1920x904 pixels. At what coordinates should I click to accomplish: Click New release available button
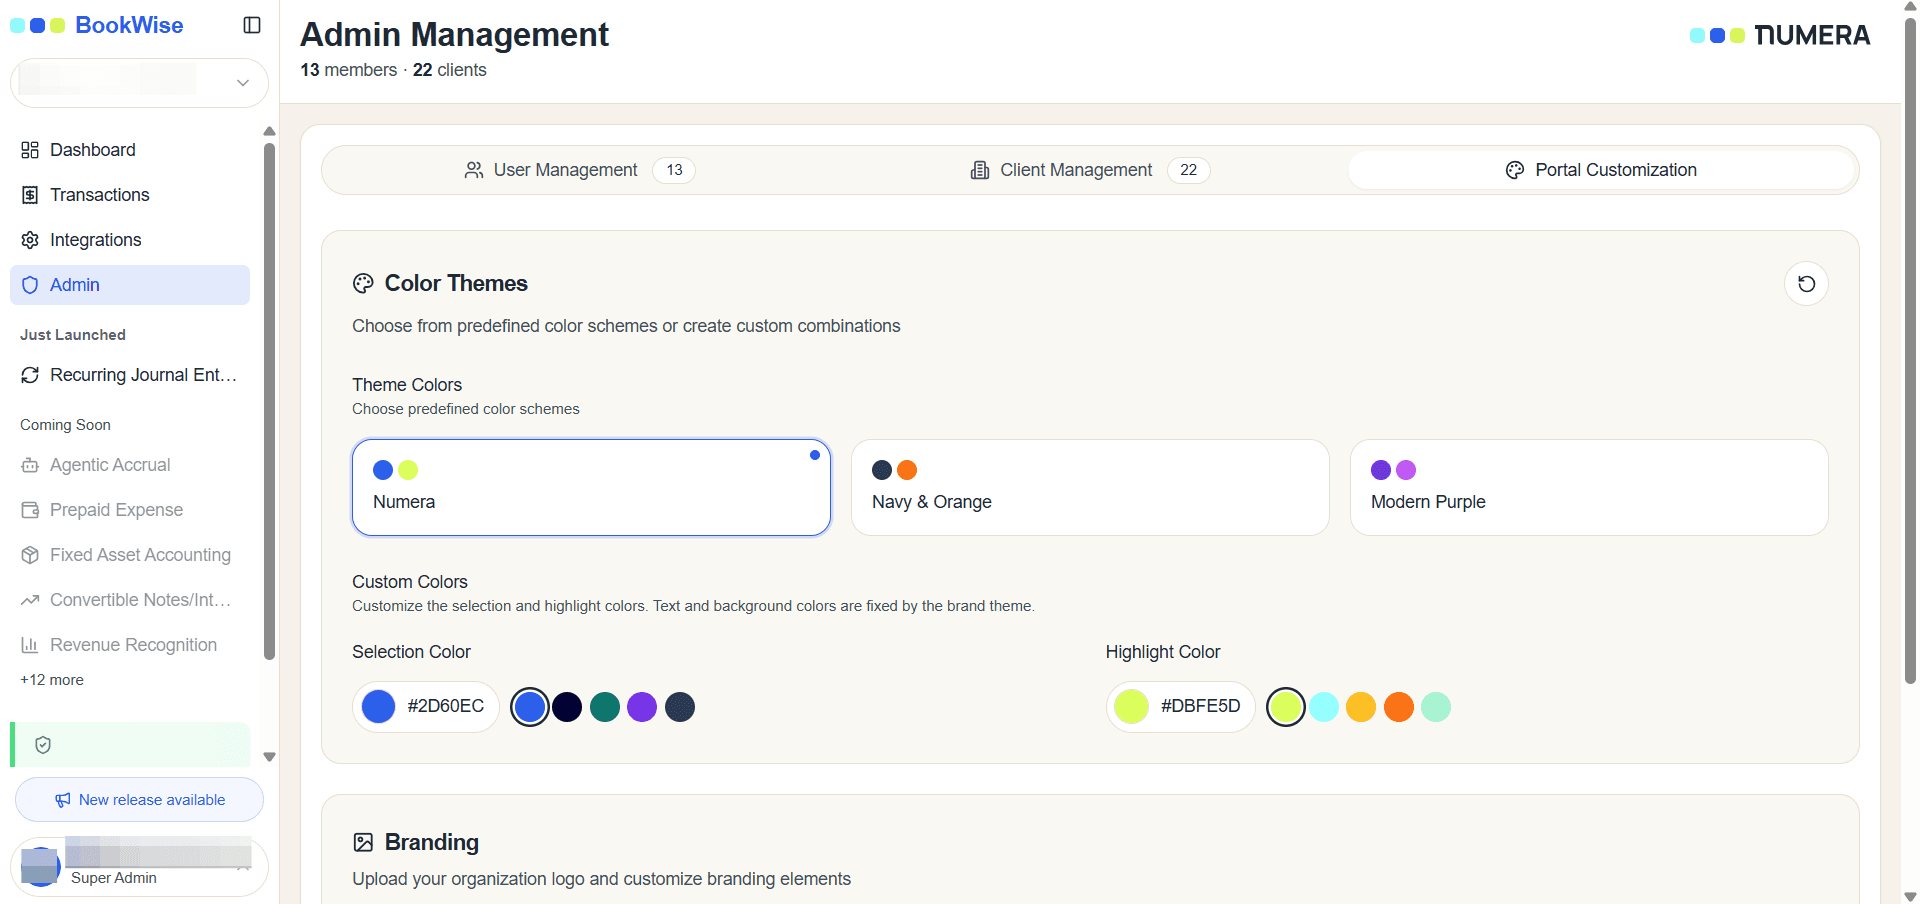click(x=139, y=800)
